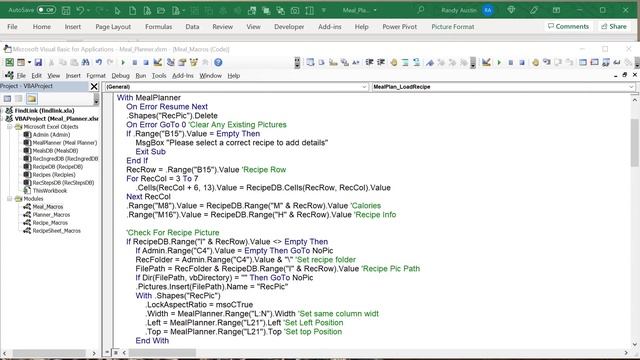This screenshot has width=640, height=360.
Task: Open the Object Browser icon
Action: [x=193, y=62]
